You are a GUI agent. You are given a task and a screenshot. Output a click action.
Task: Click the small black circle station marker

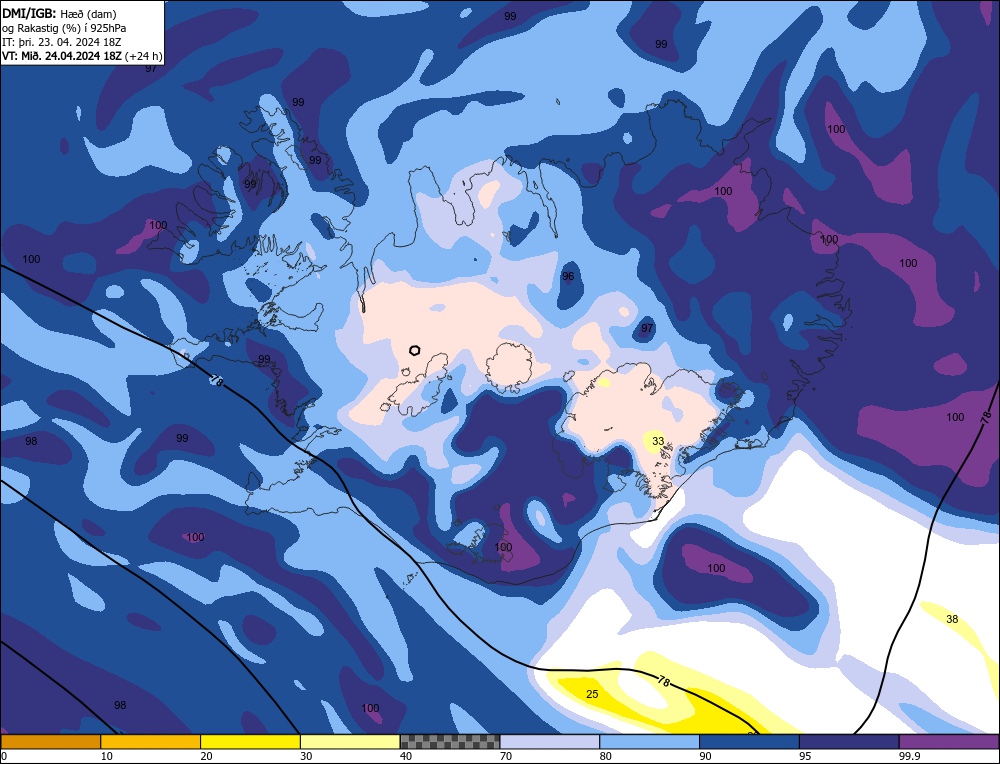pos(415,350)
